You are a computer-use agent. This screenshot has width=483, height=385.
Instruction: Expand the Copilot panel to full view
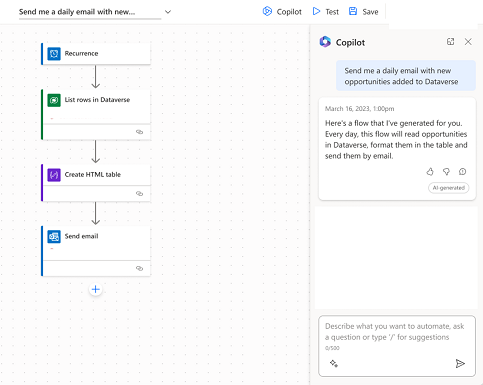(x=450, y=42)
